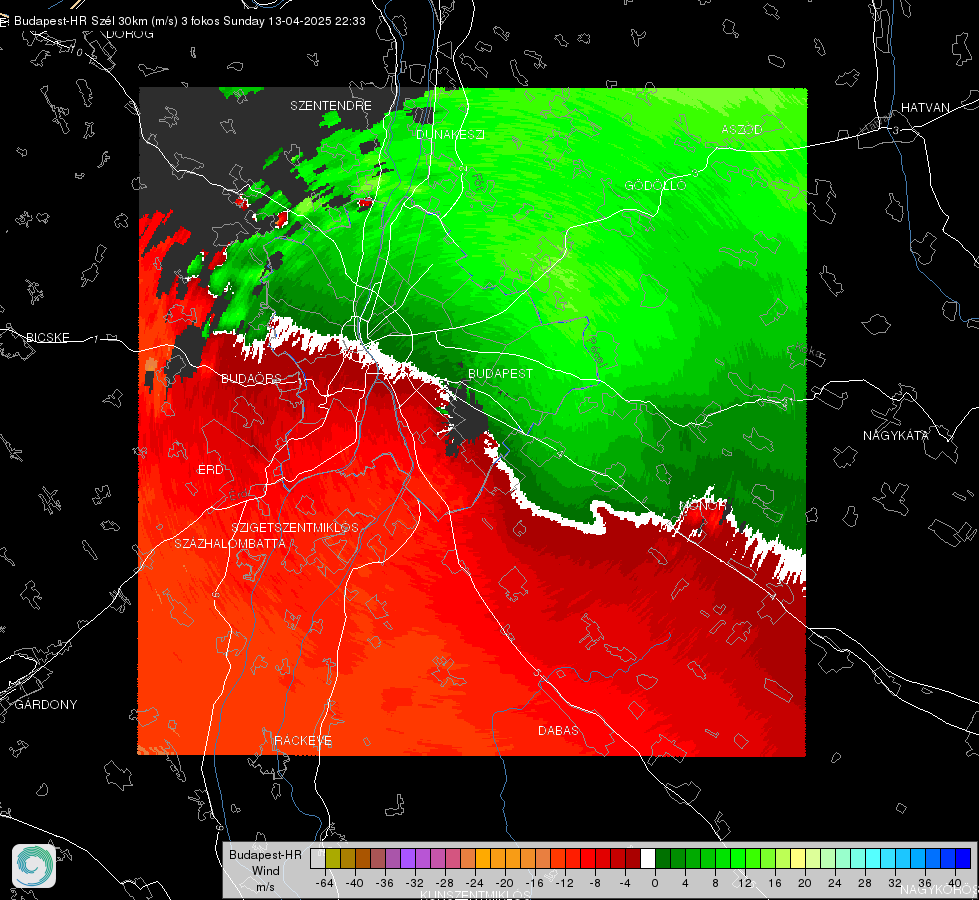Screen dimensions: 979x900
Task: Click the -64 value on the wind scale
Action: [x=325, y=883]
